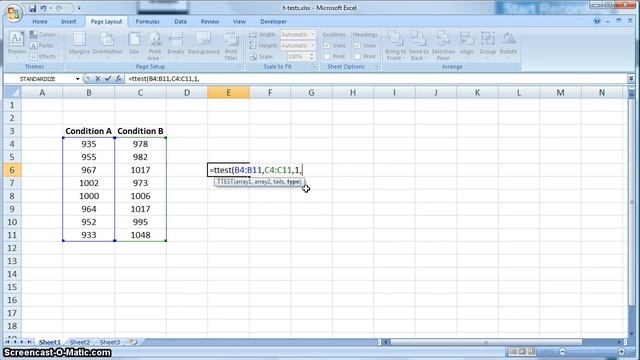
Task: Switch to Page Break Preview in status bar
Action: pyautogui.click(x=531, y=351)
